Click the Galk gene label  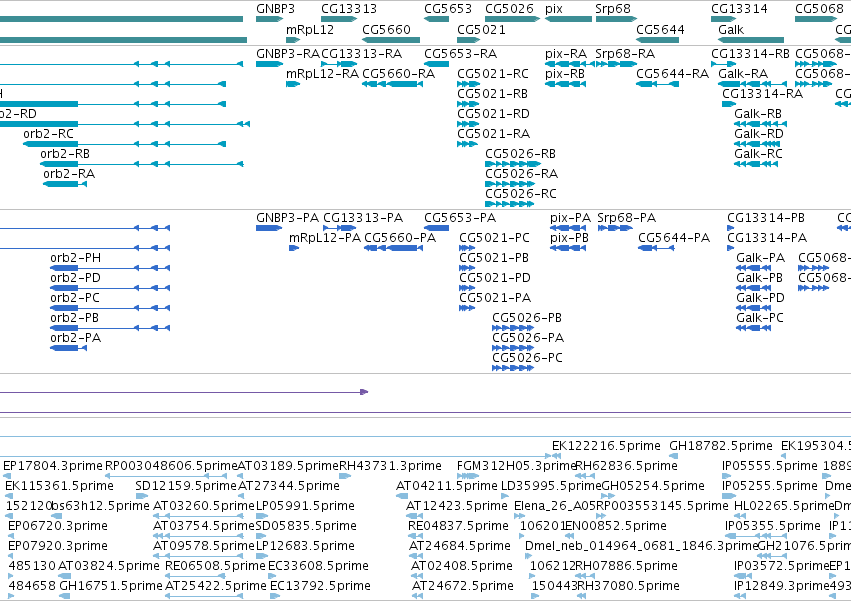tap(731, 29)
